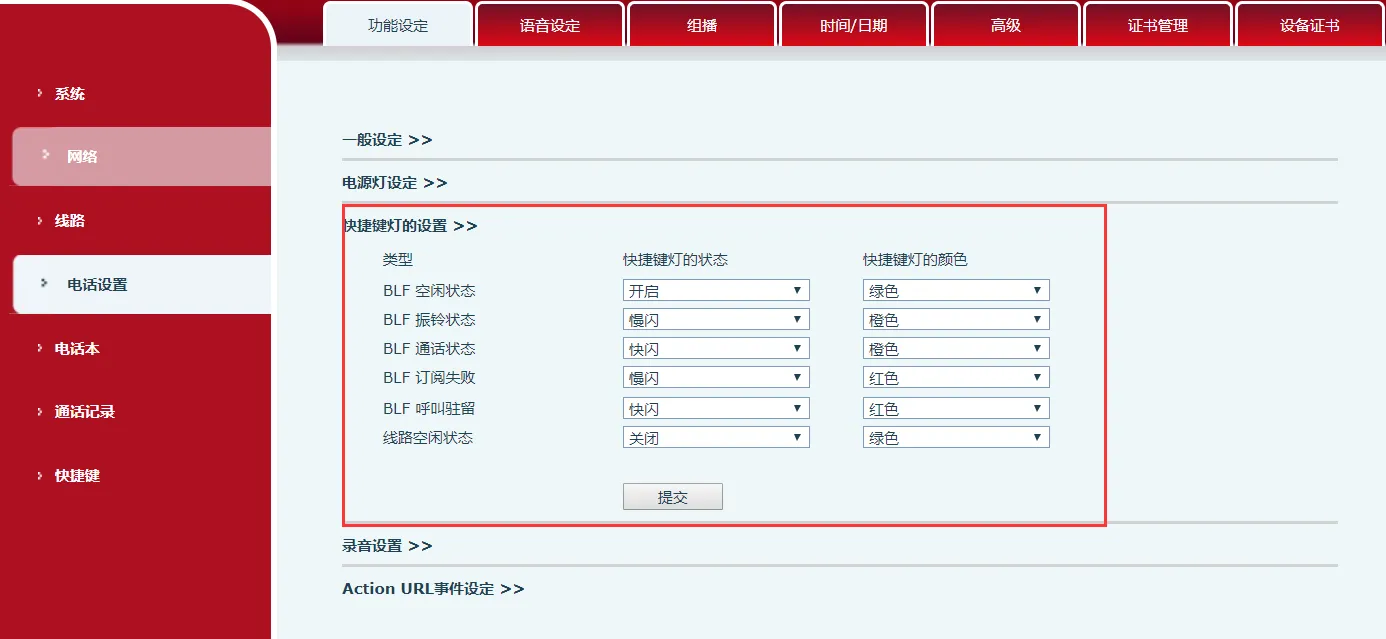Click the 提交 submit button
Image resolution: width=1386 pixels, height=639 pixels.
click(x=672, y=497)
